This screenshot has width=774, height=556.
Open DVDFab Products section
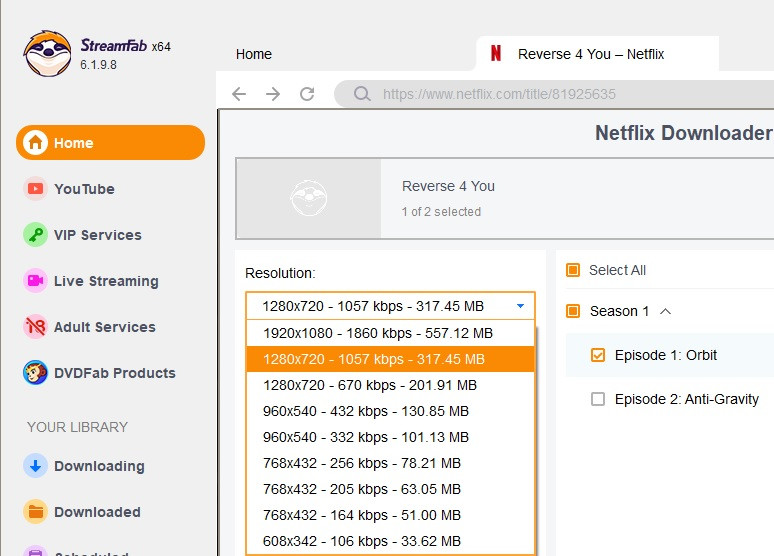click(114, 373)
